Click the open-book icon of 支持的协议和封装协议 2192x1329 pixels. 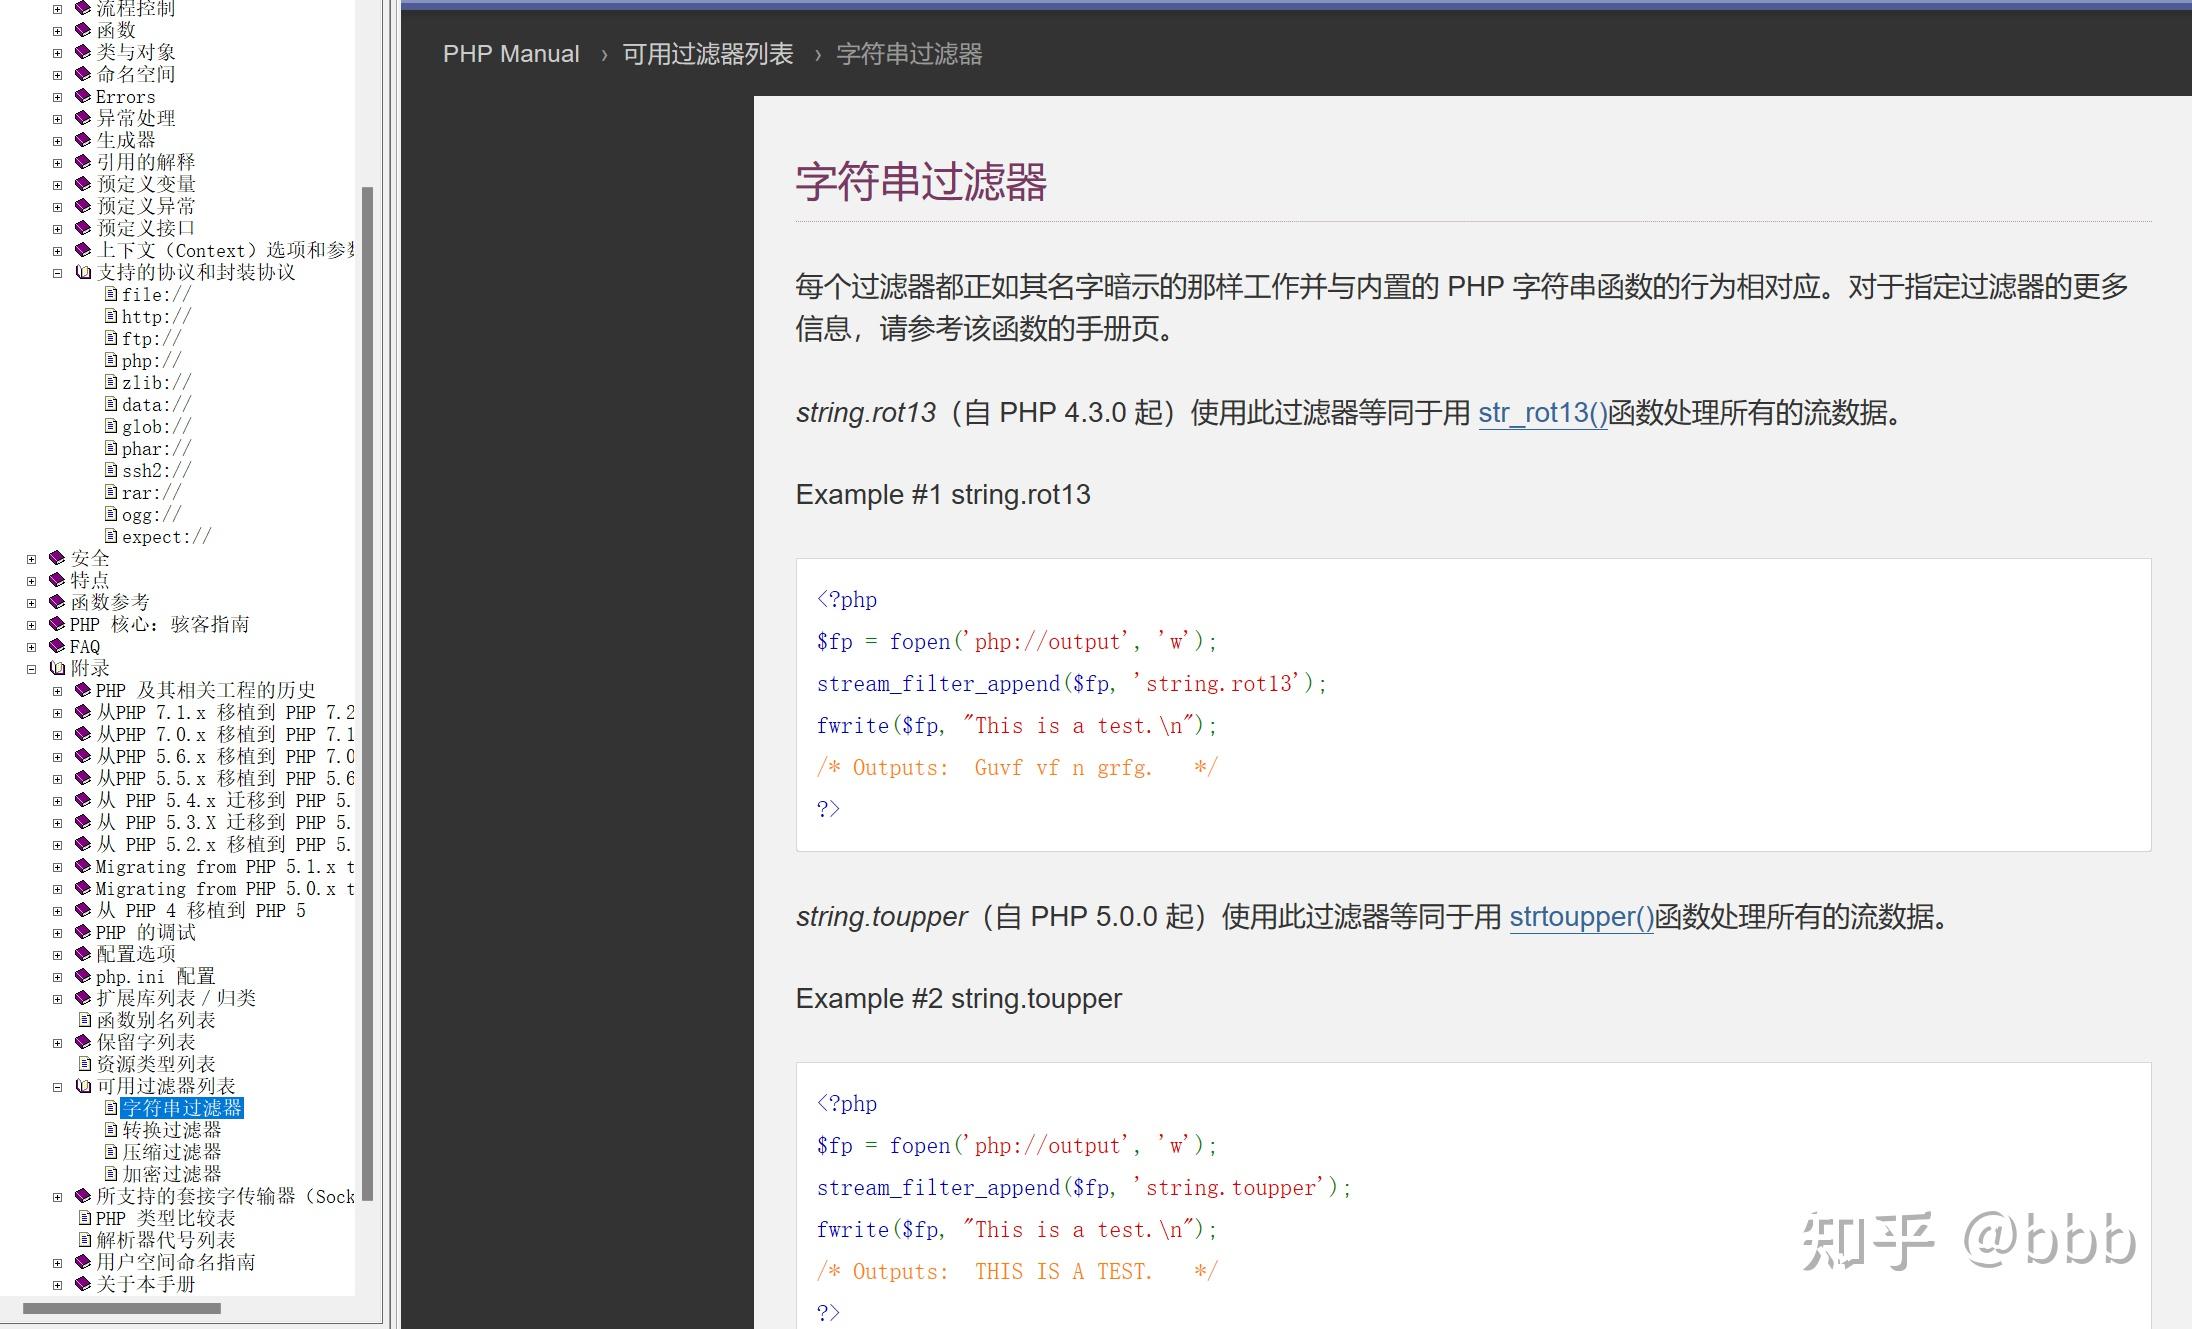tap(84, 272)
